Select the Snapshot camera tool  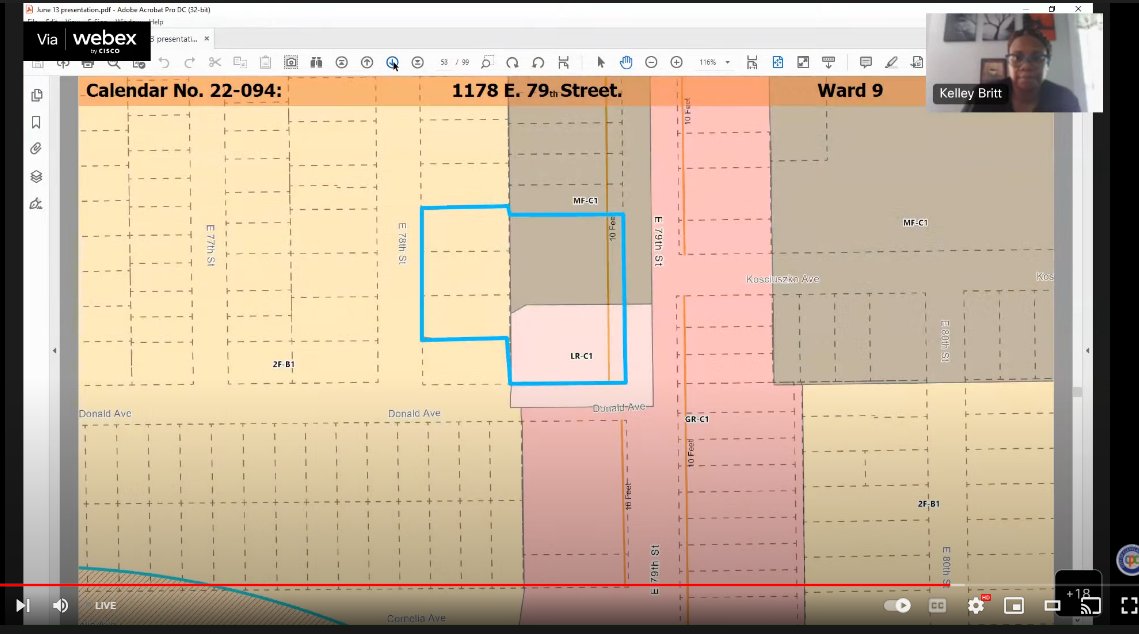(x=291, y=62)
